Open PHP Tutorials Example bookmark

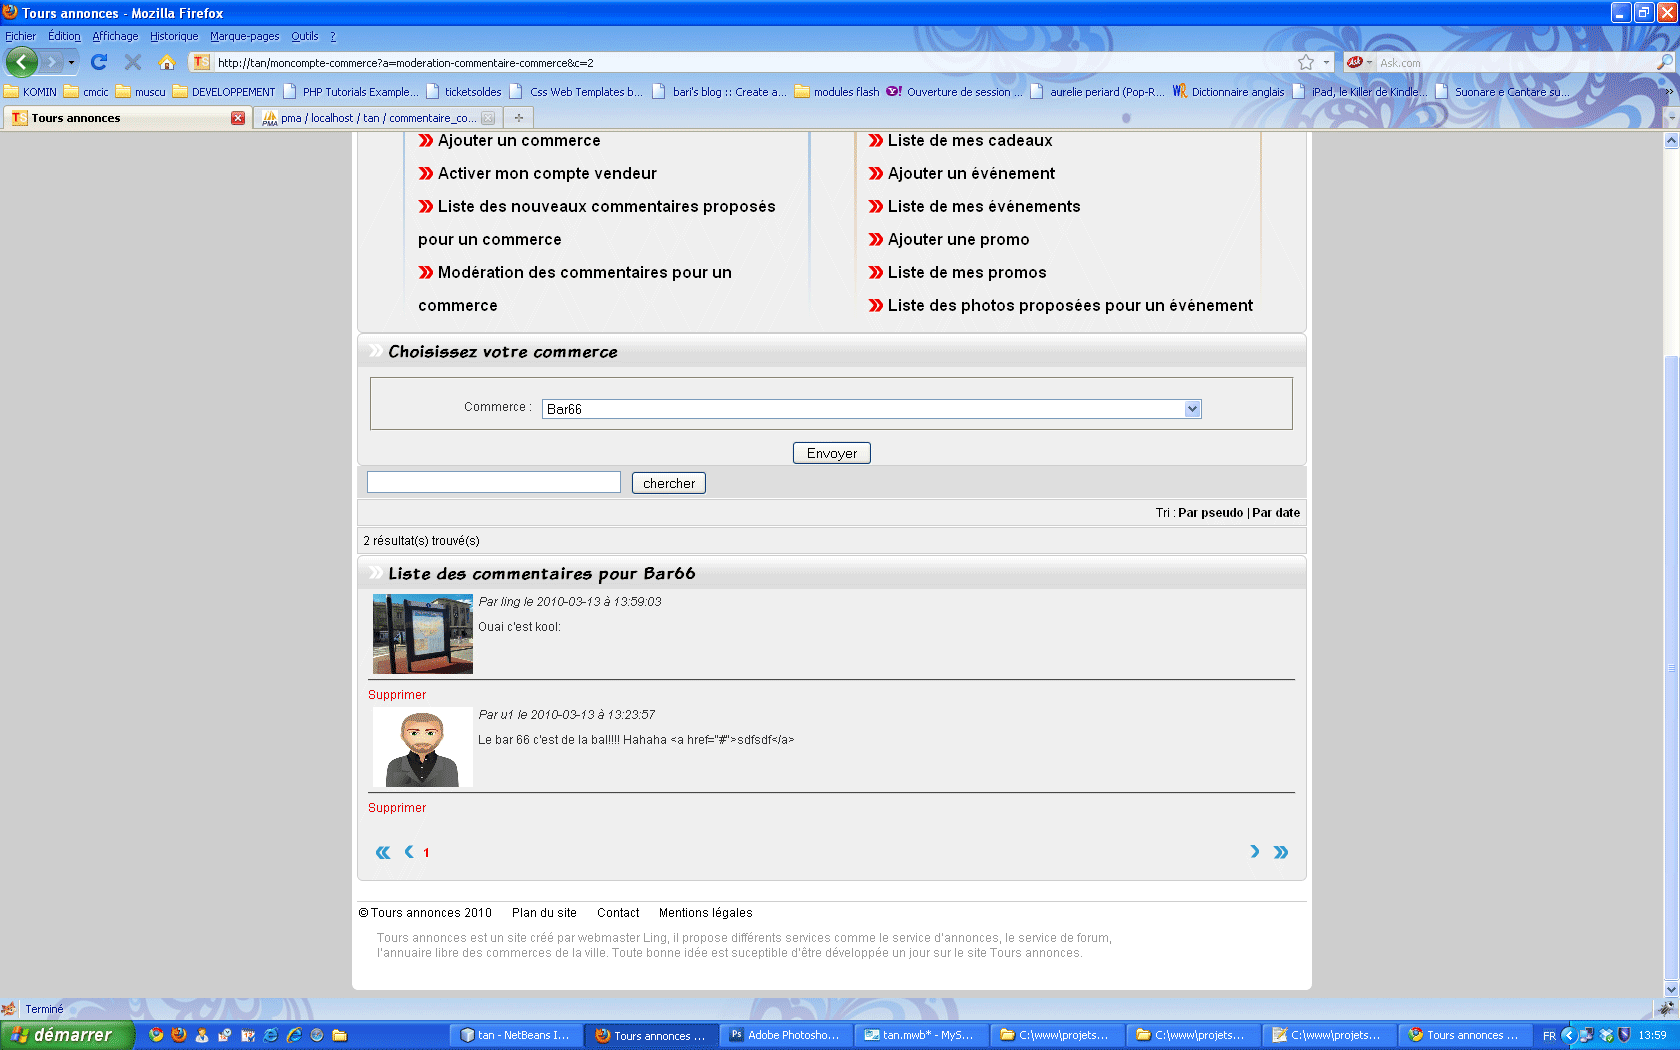click(x=351, y=91)
